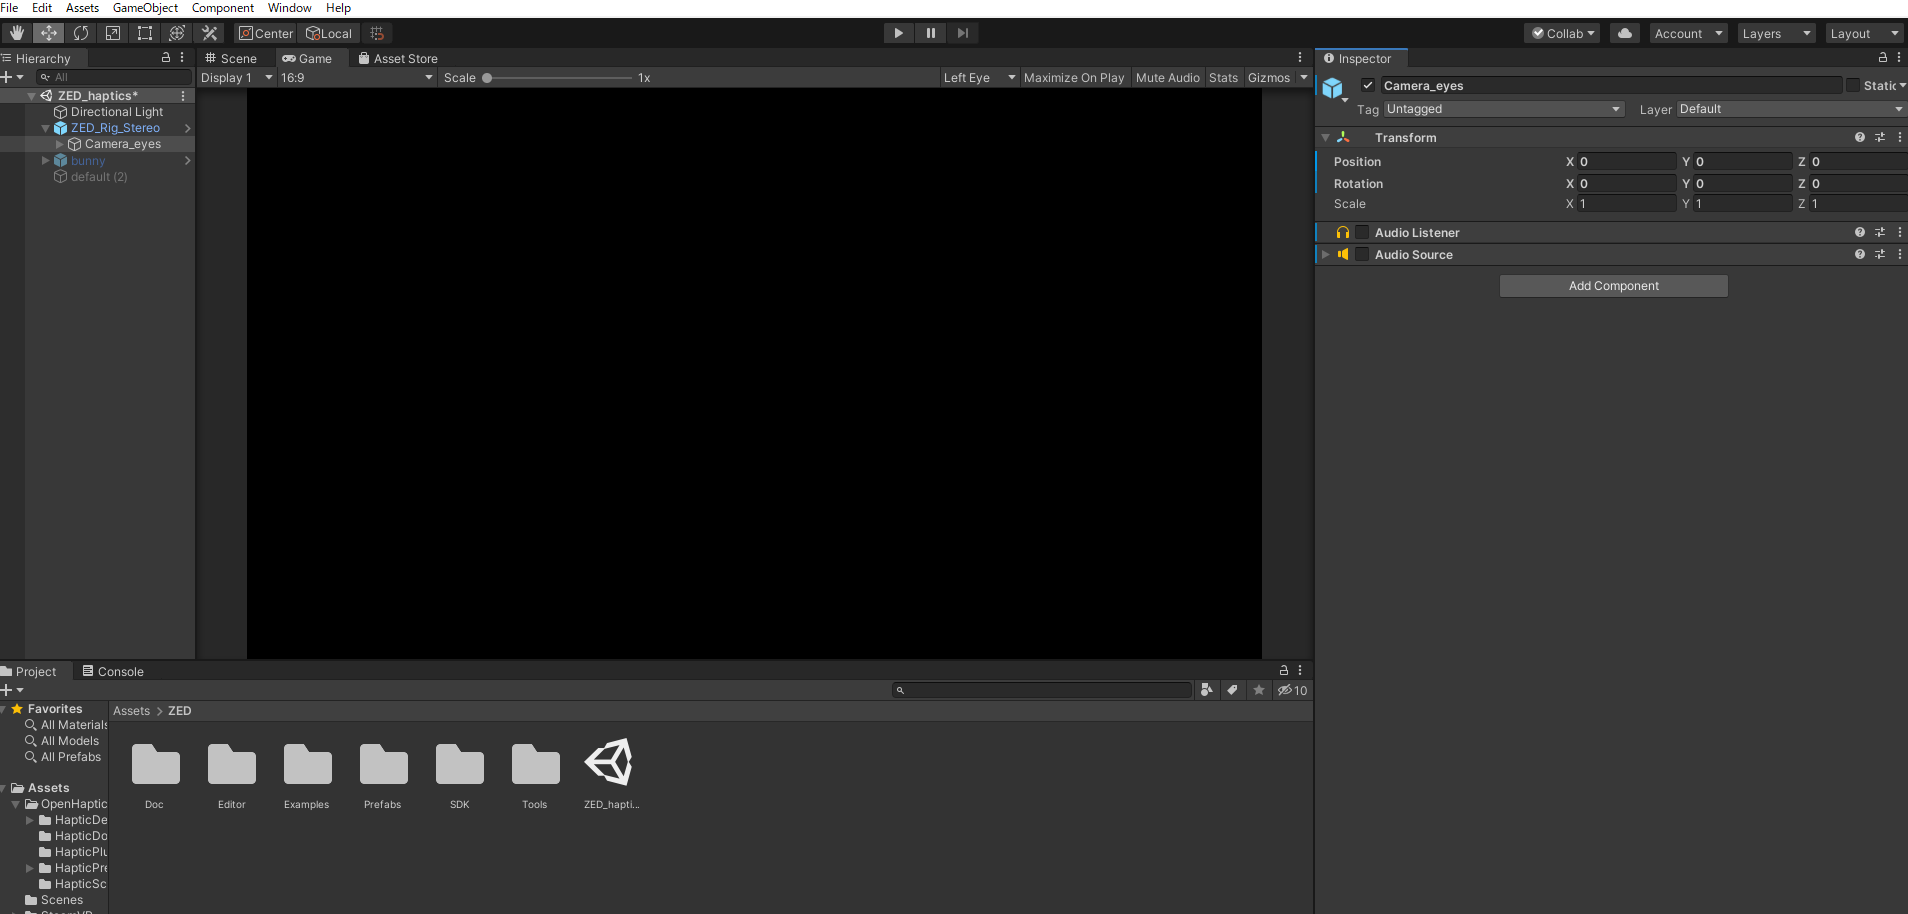This screenshot has height=914, width=1908.
Task: Open the GameObject menu
Action: pos(145,8)
